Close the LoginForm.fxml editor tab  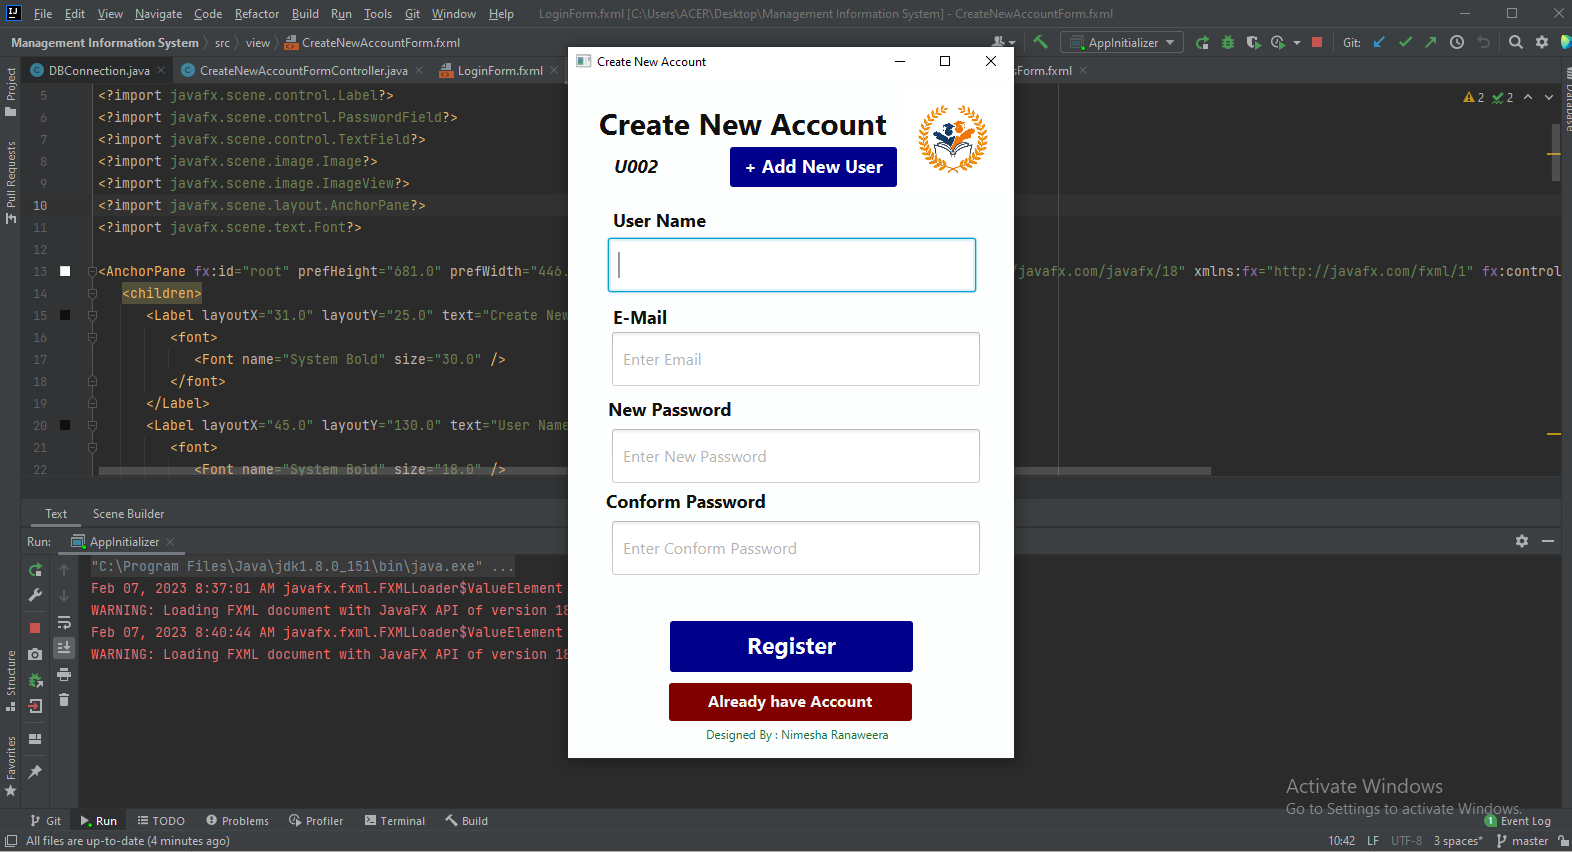tap(554, 70)
